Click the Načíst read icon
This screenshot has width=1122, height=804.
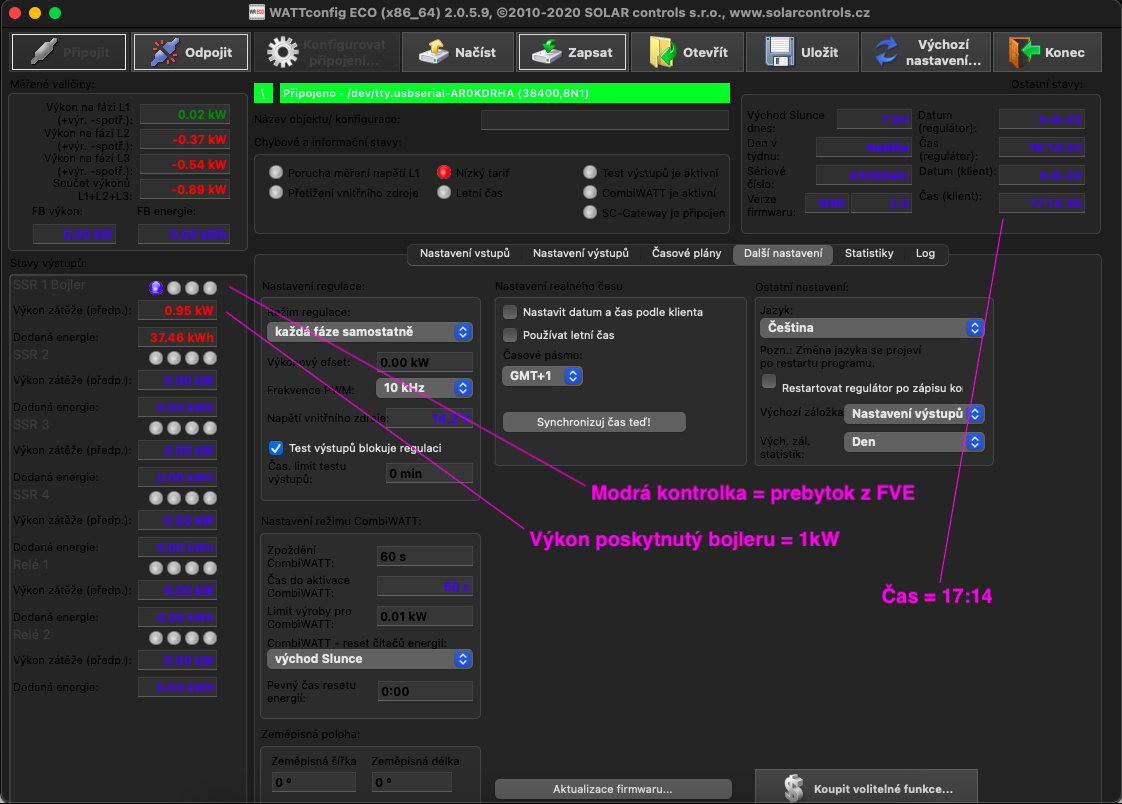coord(434,52)
